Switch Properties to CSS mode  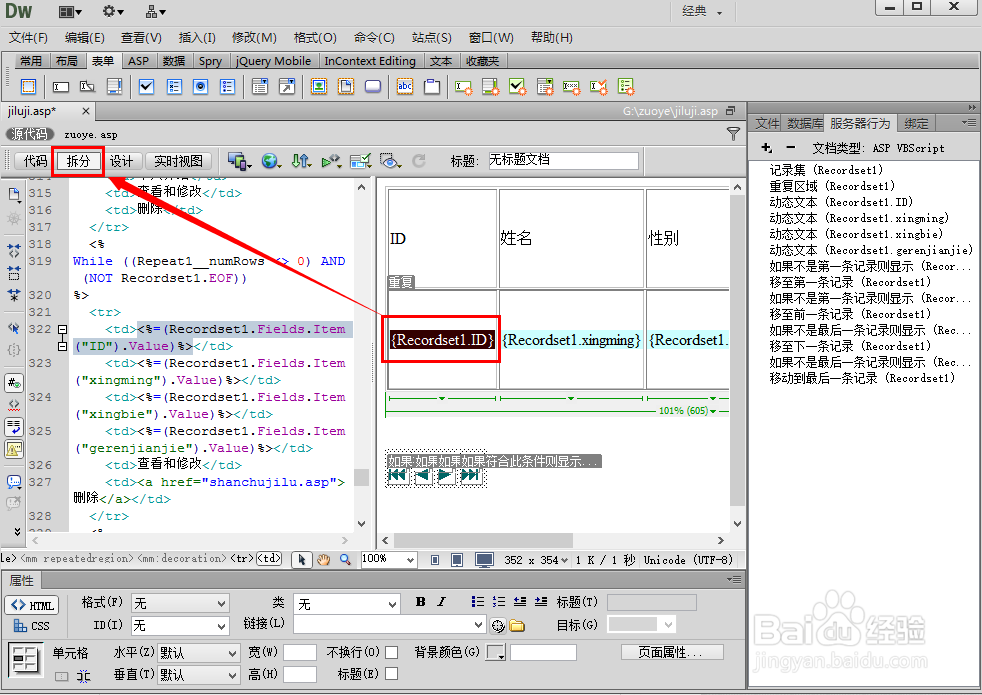click(31, 626)
